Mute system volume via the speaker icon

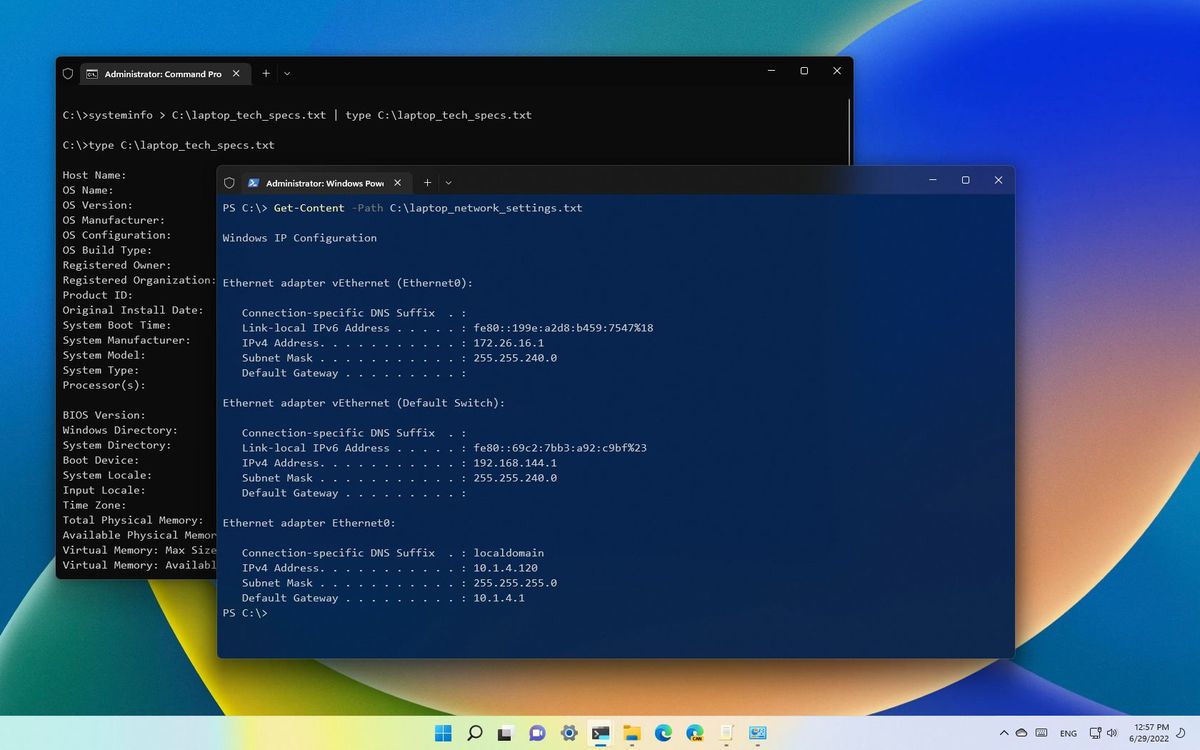[1113, 733]
